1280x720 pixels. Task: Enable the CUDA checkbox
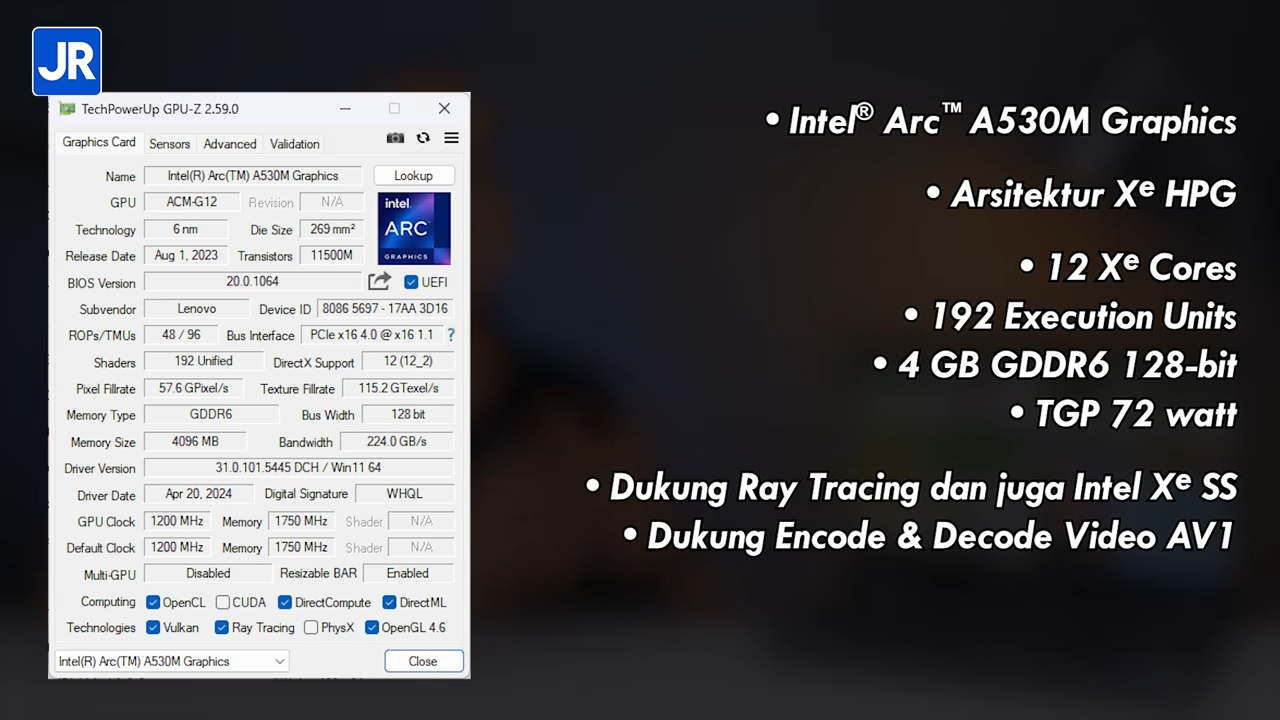pos(222,602)
